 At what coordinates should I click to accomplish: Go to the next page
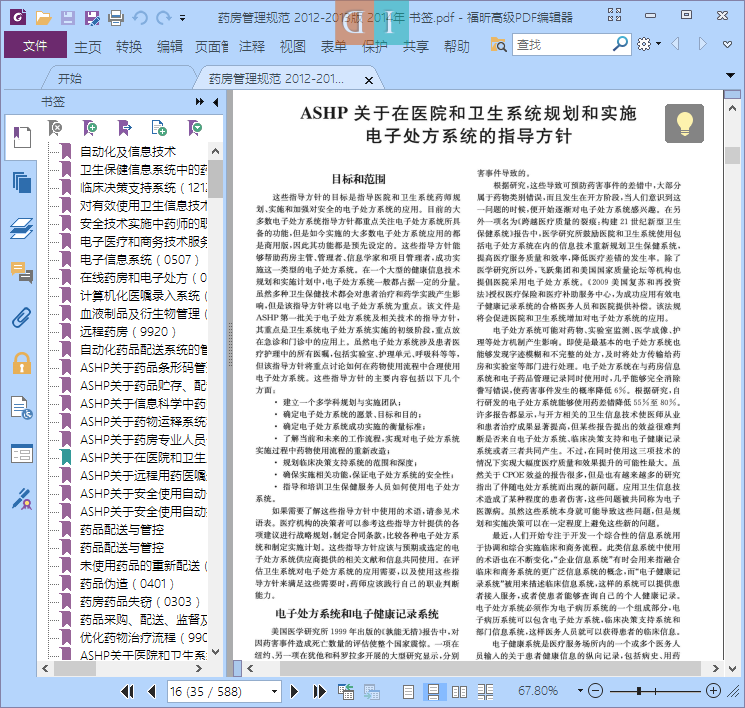[x=294, y=691]
